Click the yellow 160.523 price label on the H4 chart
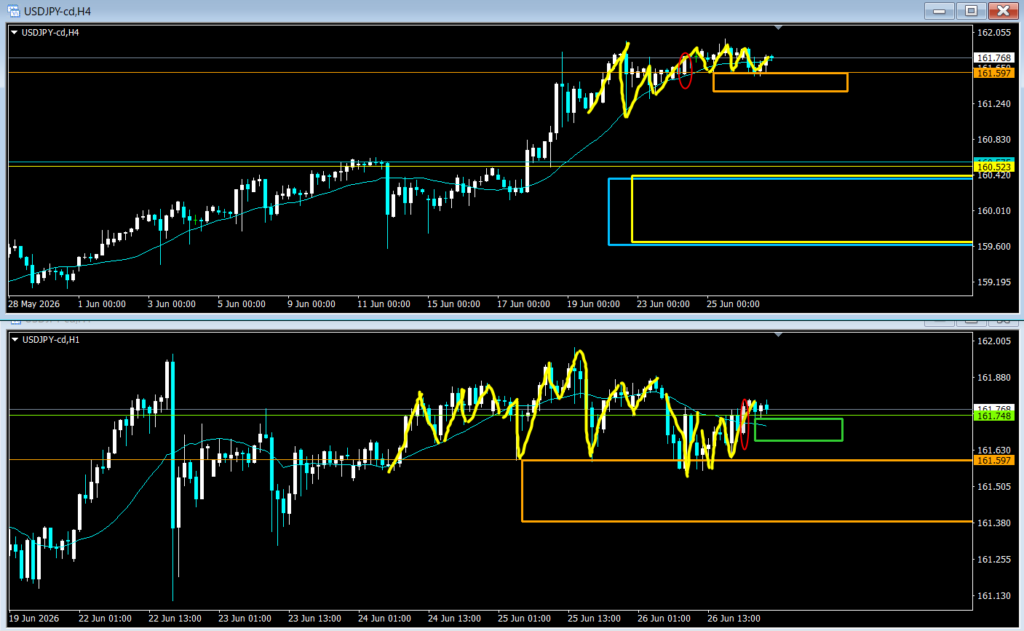This screenshot has width=1024, height=631. click(x=994, y=167)
